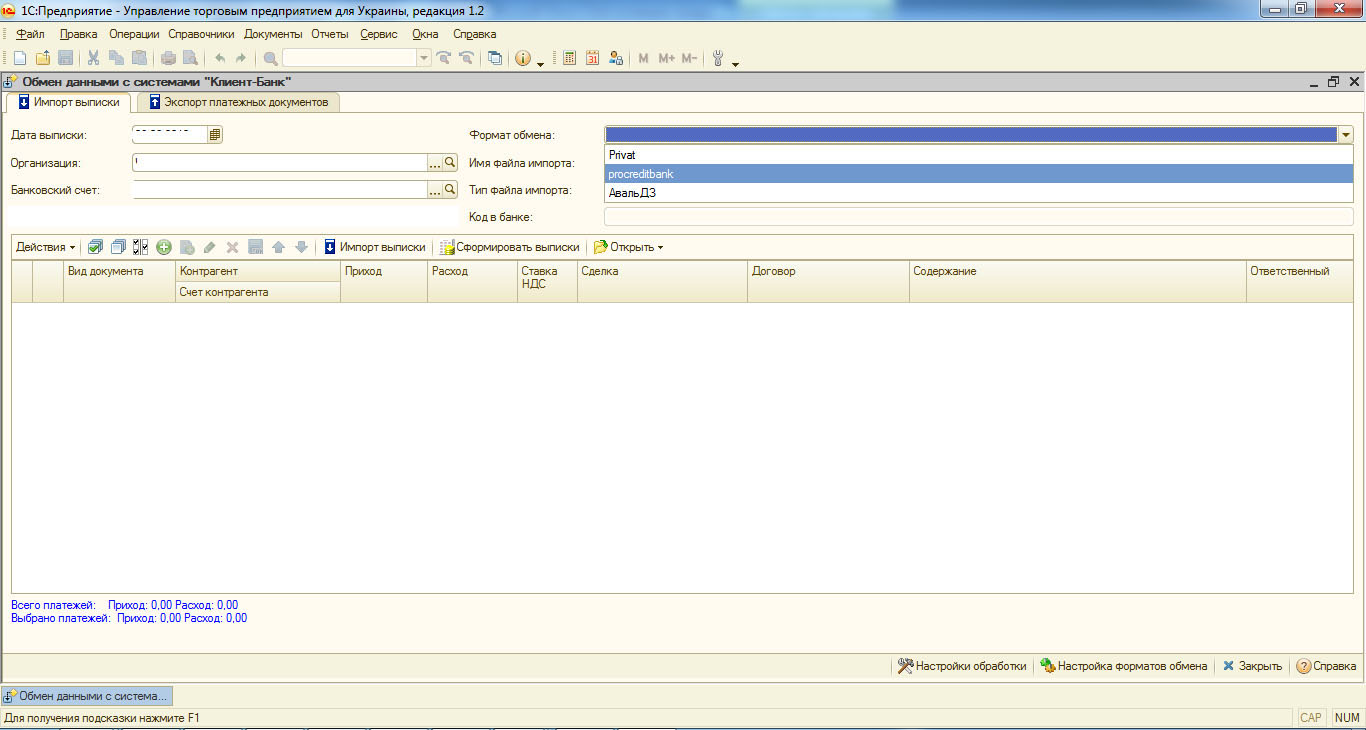
Task: Switch to Импорт выписки tab
Action: (68, 102)
